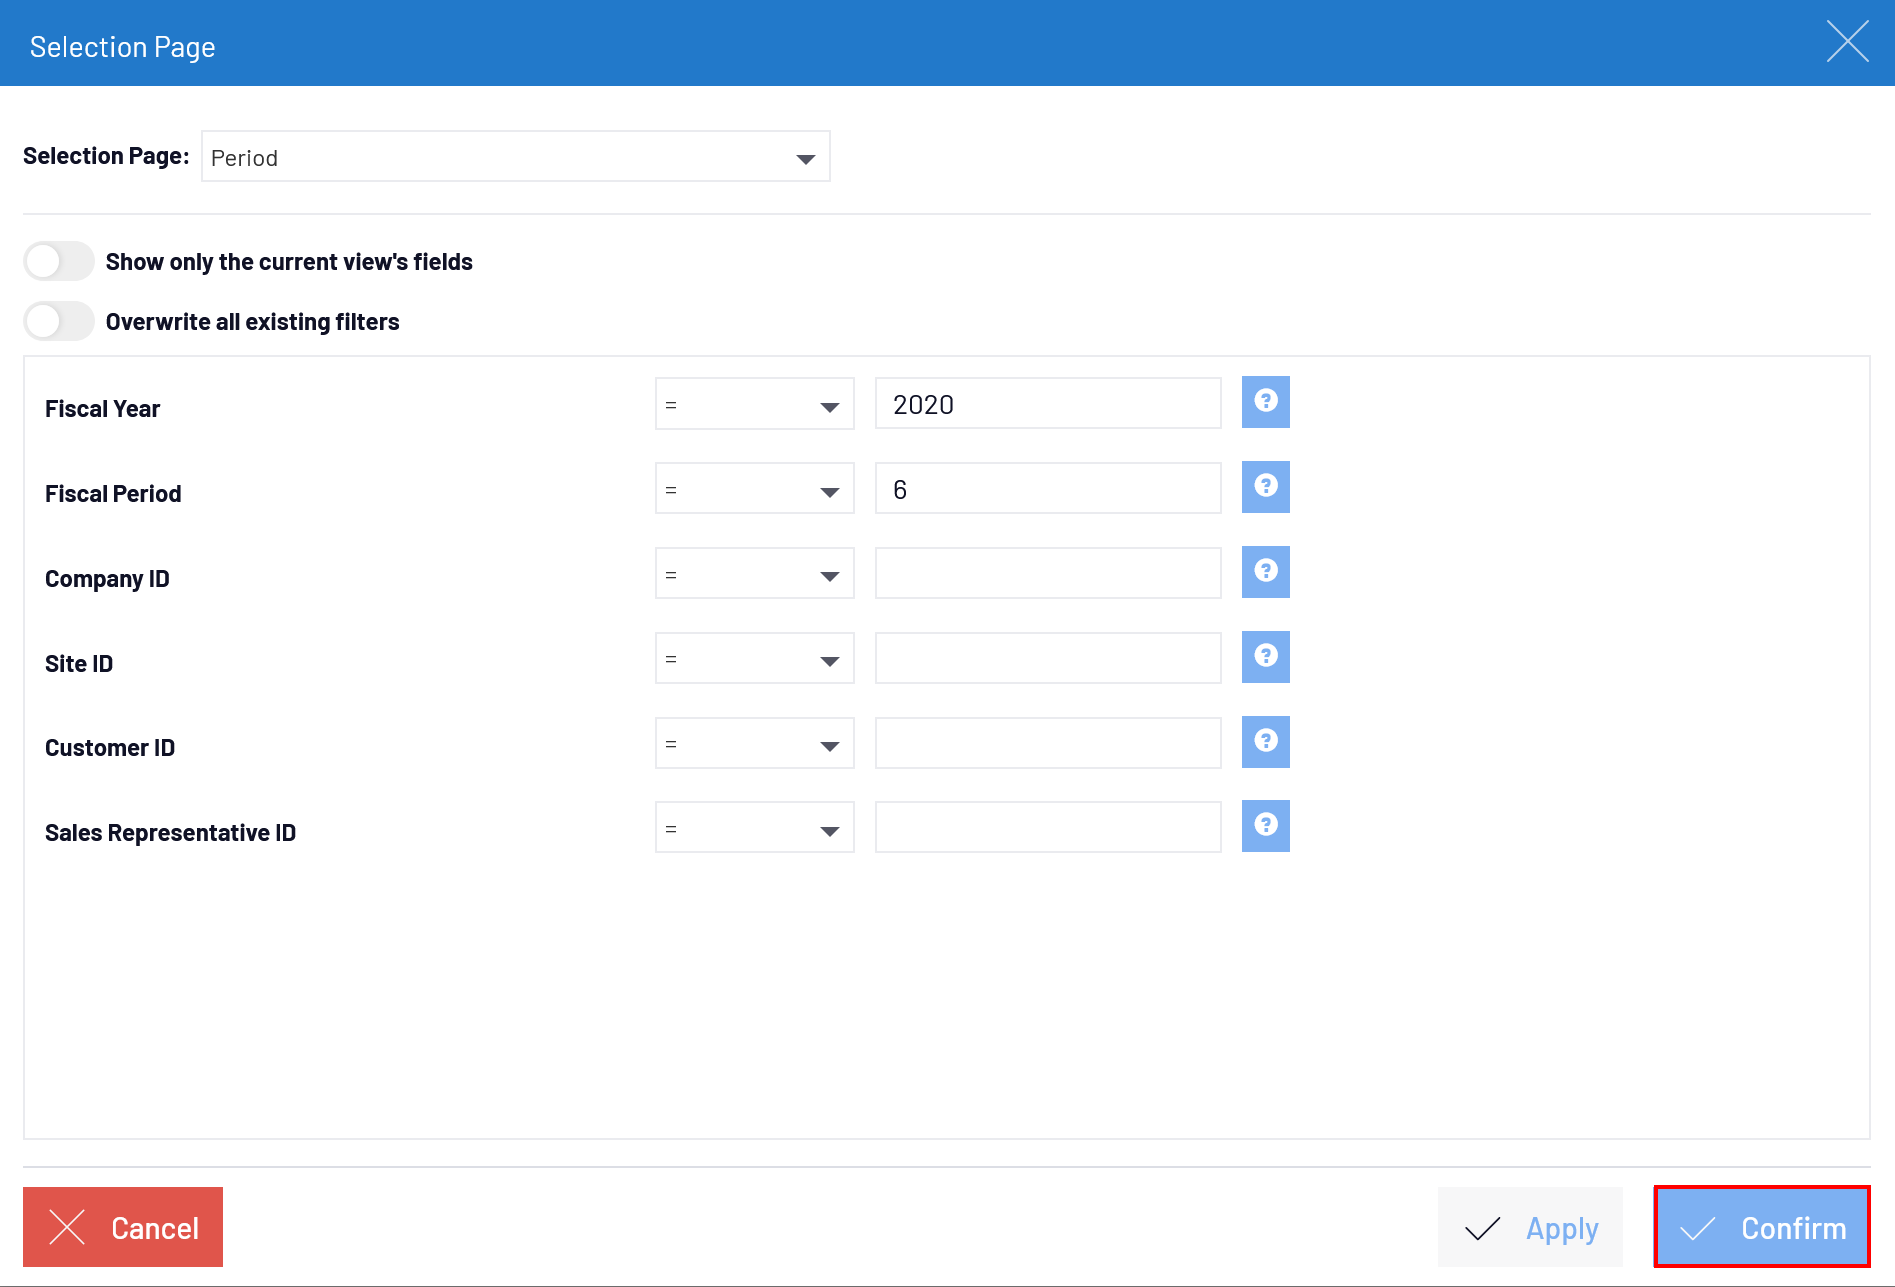Open the Company ID operator dropdown

coord(754,574)
